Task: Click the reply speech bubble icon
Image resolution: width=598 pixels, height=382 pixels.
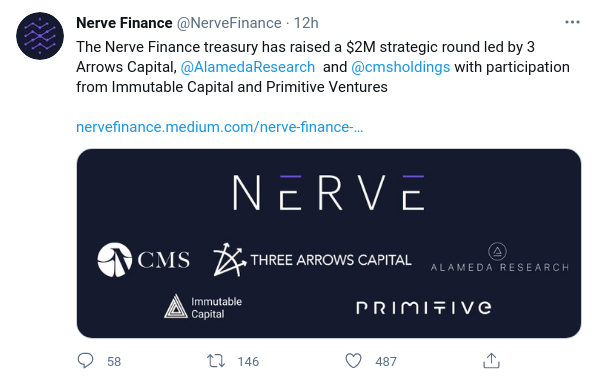Action: coord(85,361)
